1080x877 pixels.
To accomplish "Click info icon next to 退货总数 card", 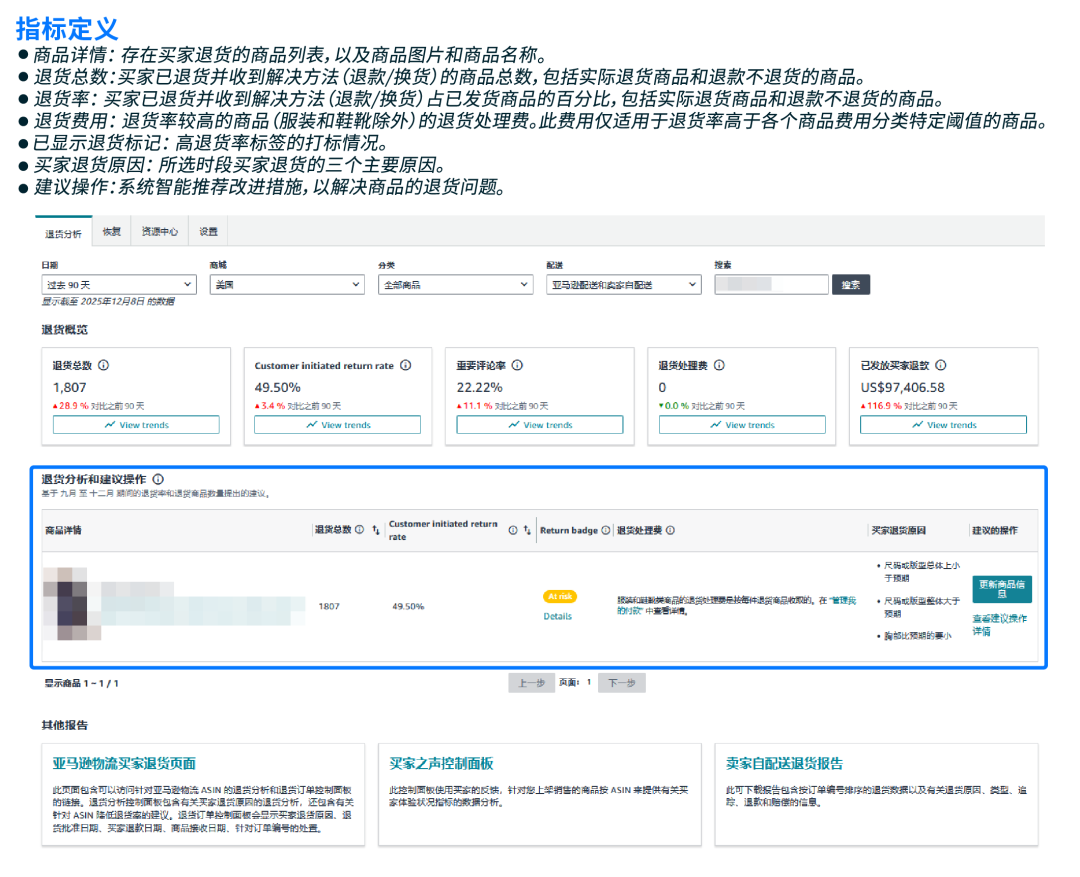I will [103, 366].
